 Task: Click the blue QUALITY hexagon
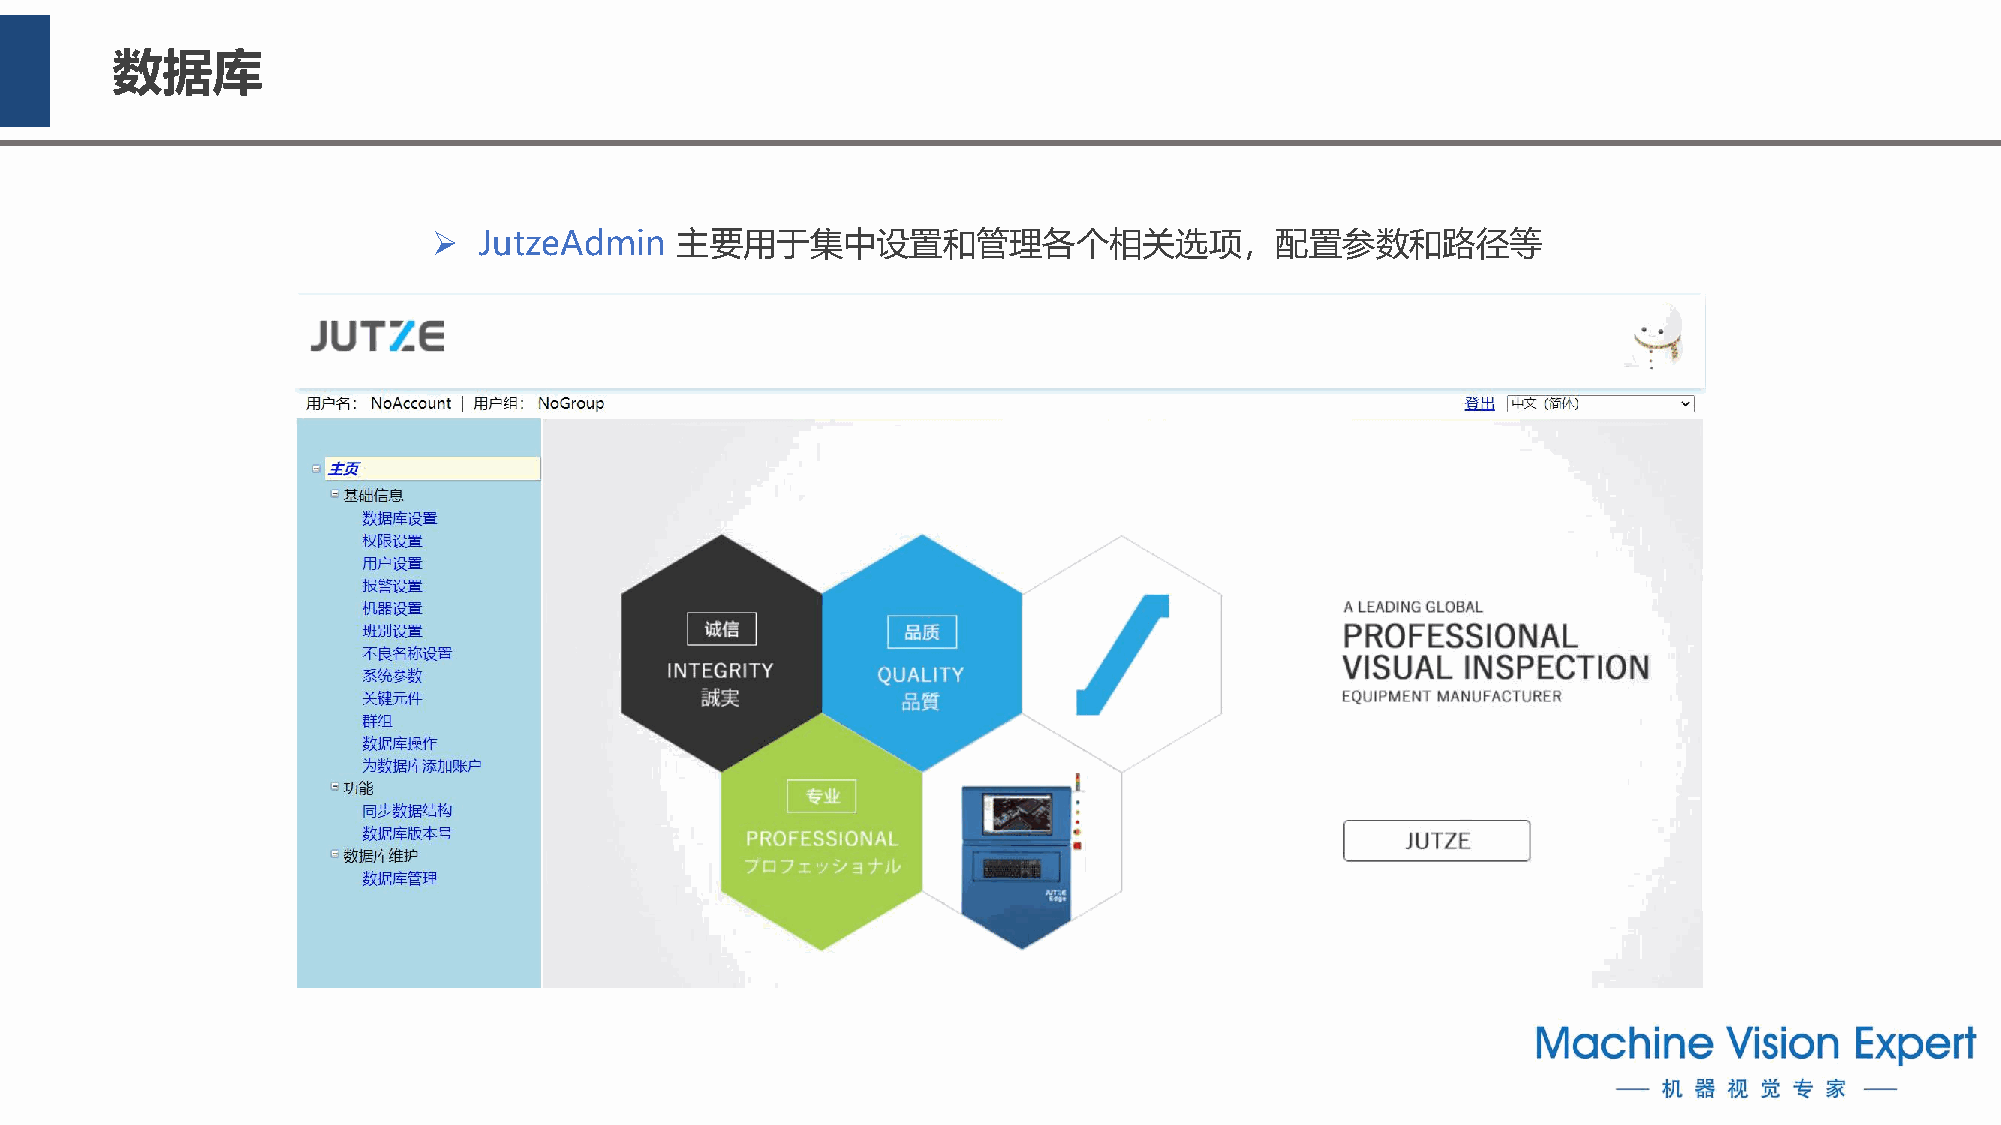pos(921,653)
